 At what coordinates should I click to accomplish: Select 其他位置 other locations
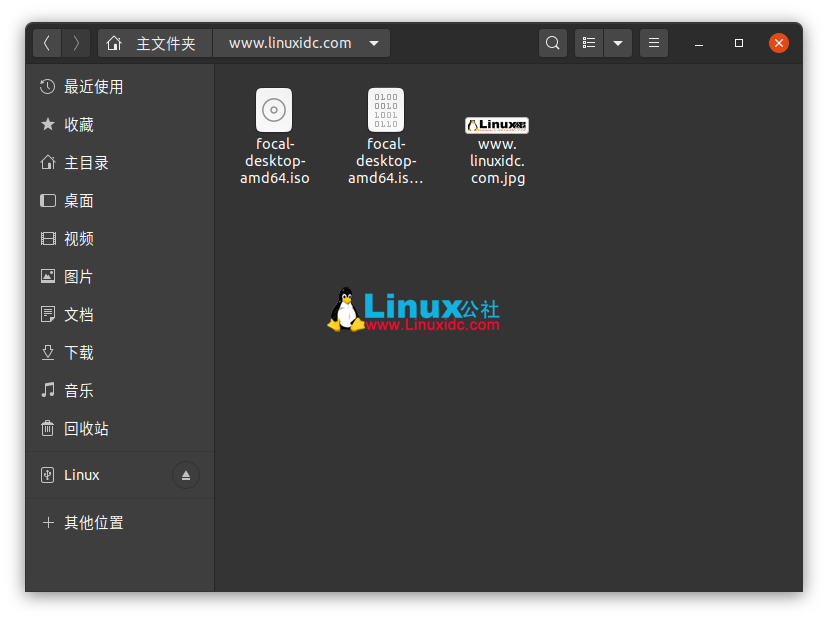93,523
